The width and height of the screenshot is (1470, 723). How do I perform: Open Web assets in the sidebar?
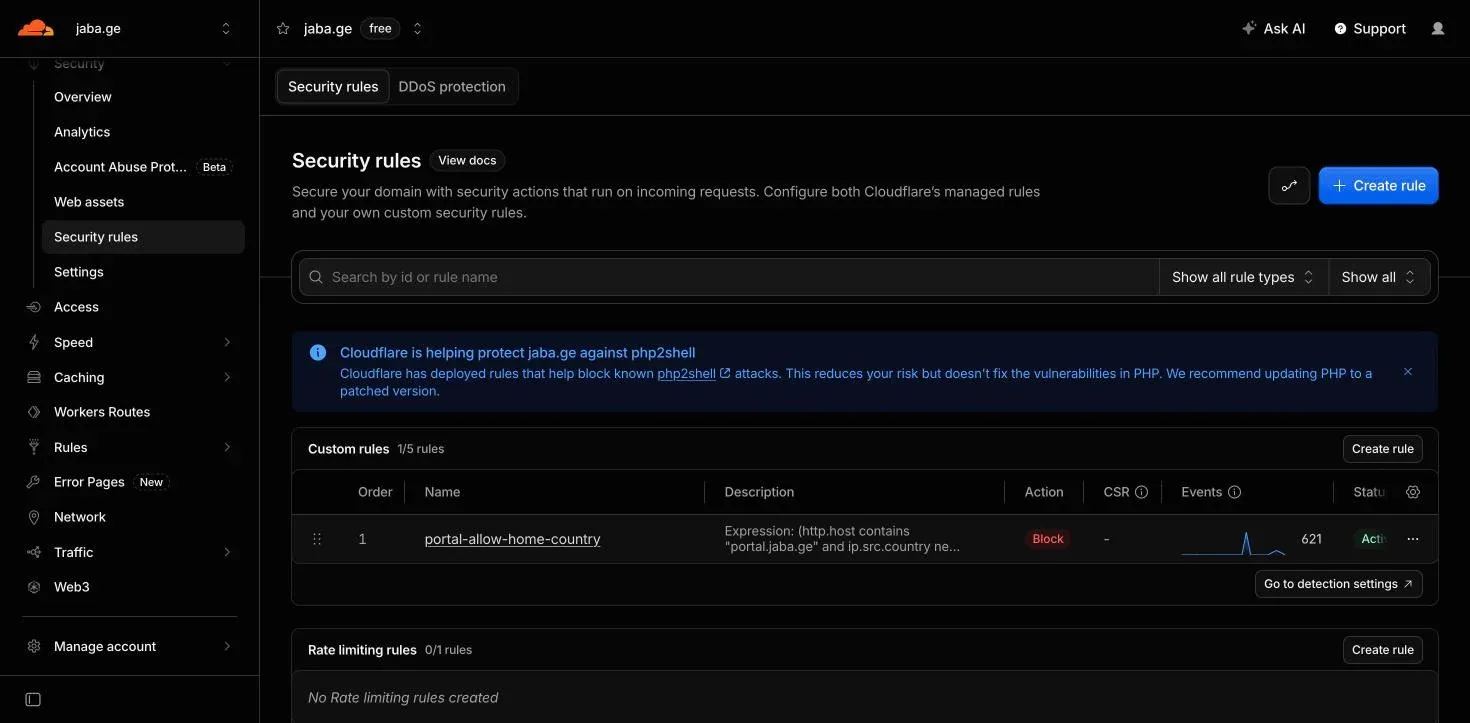(x=89, y=202)
